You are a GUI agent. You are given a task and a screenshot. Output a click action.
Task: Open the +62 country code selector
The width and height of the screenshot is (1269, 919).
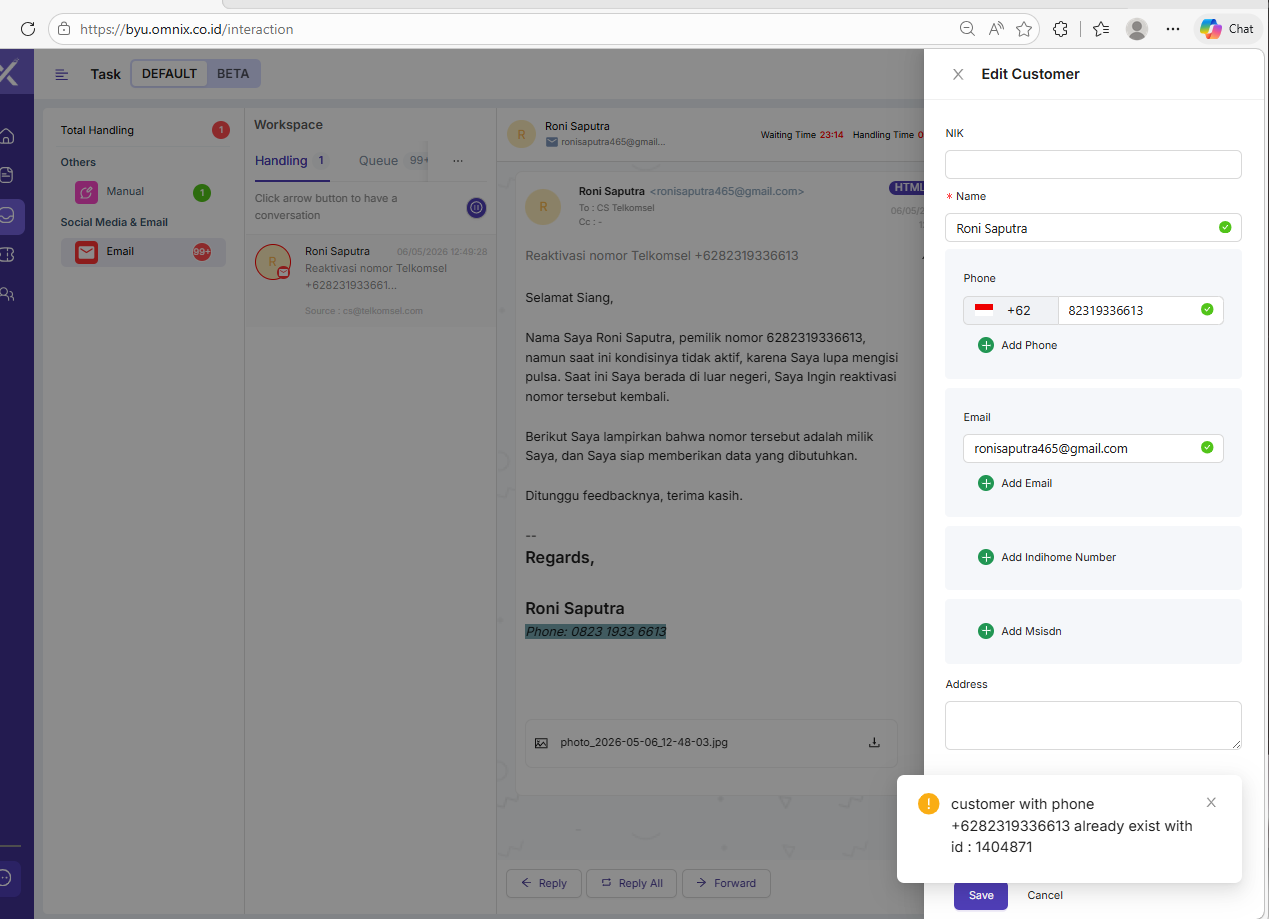point(1010,311)
